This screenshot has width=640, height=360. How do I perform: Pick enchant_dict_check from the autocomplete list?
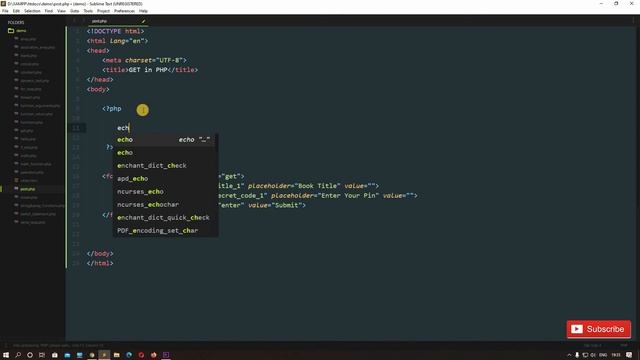tap(165, 166)
